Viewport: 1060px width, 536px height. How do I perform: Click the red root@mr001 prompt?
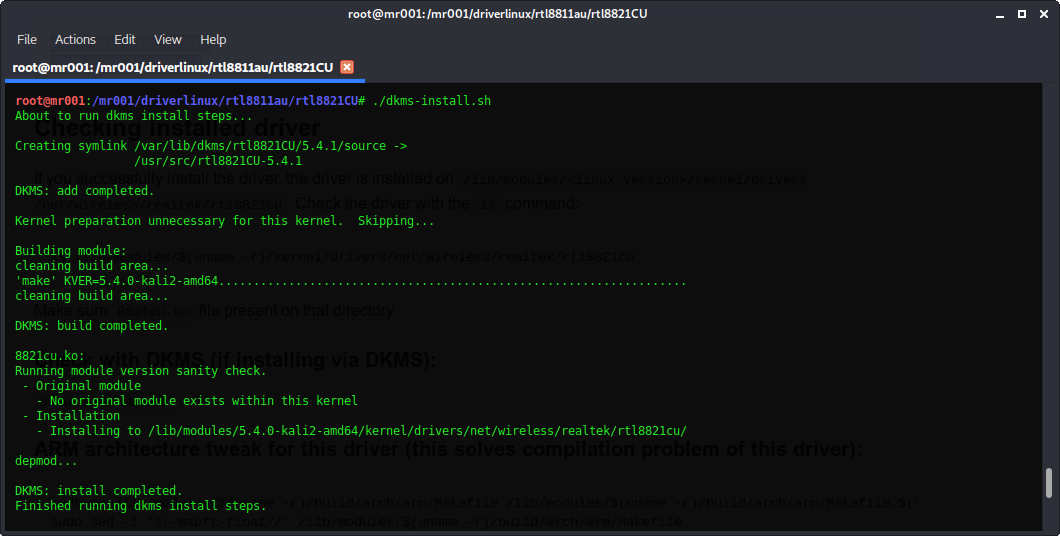(51, 101)
